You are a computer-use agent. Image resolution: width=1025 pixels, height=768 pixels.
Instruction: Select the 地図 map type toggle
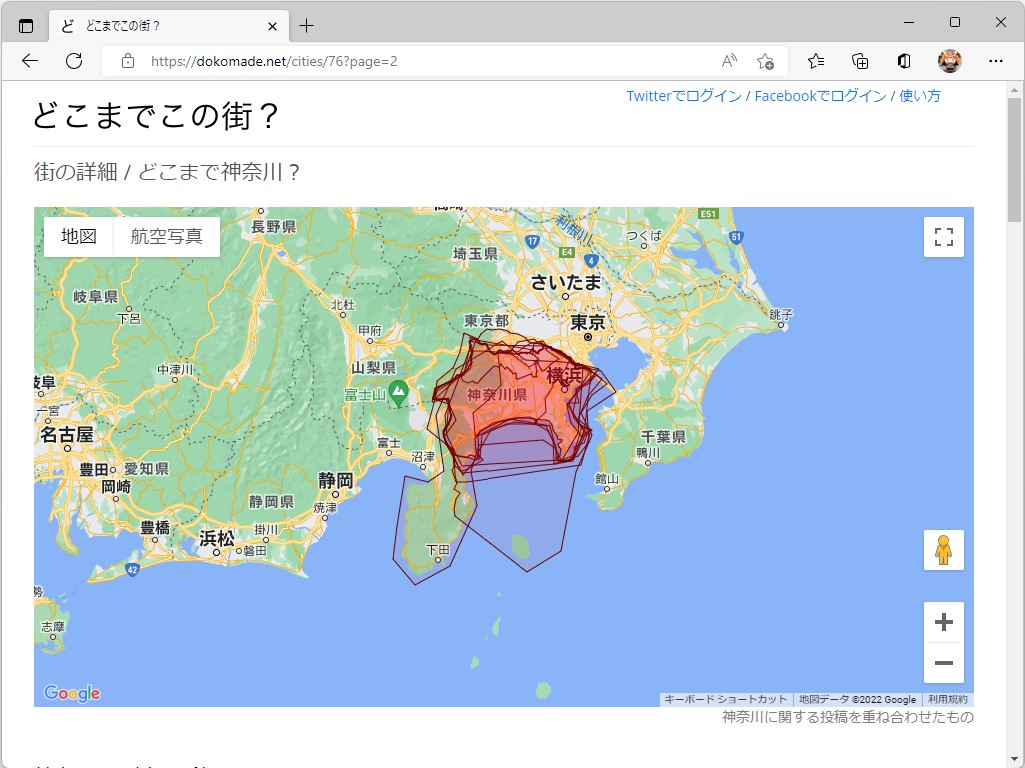point(78,237)
